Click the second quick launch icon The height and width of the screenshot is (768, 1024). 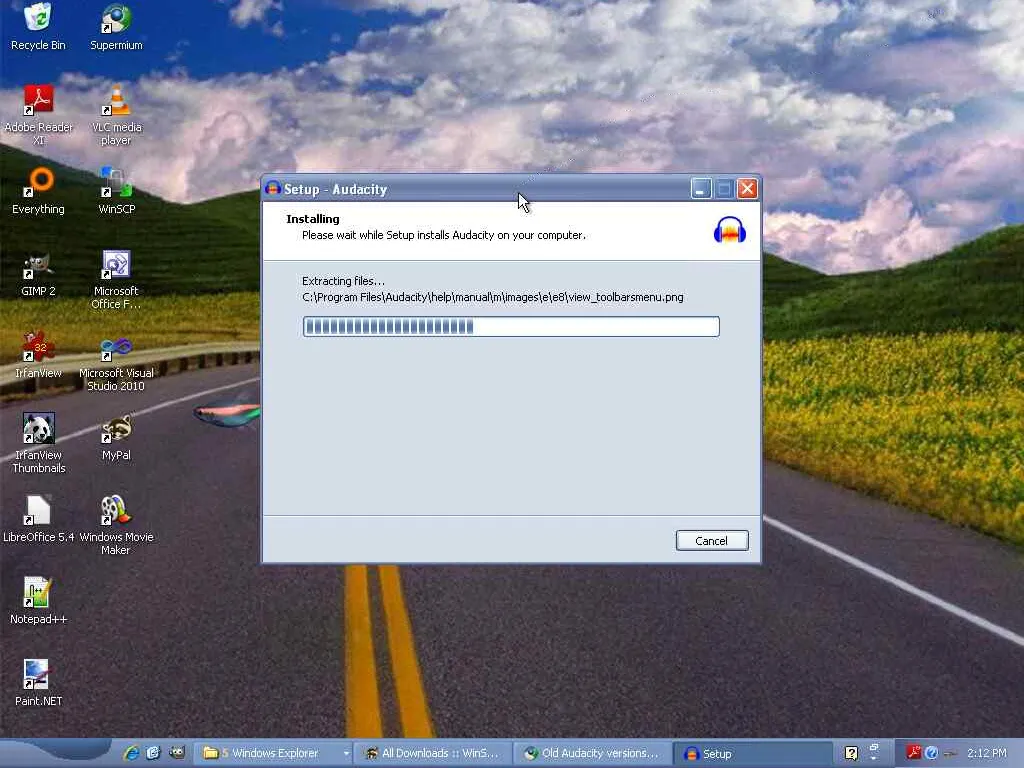pos(153,753)
